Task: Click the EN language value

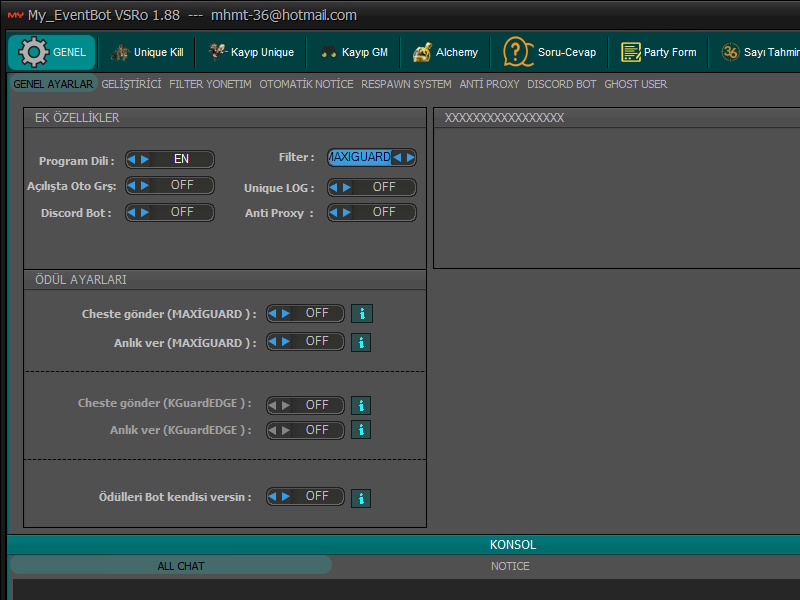Action: [181, 159]
